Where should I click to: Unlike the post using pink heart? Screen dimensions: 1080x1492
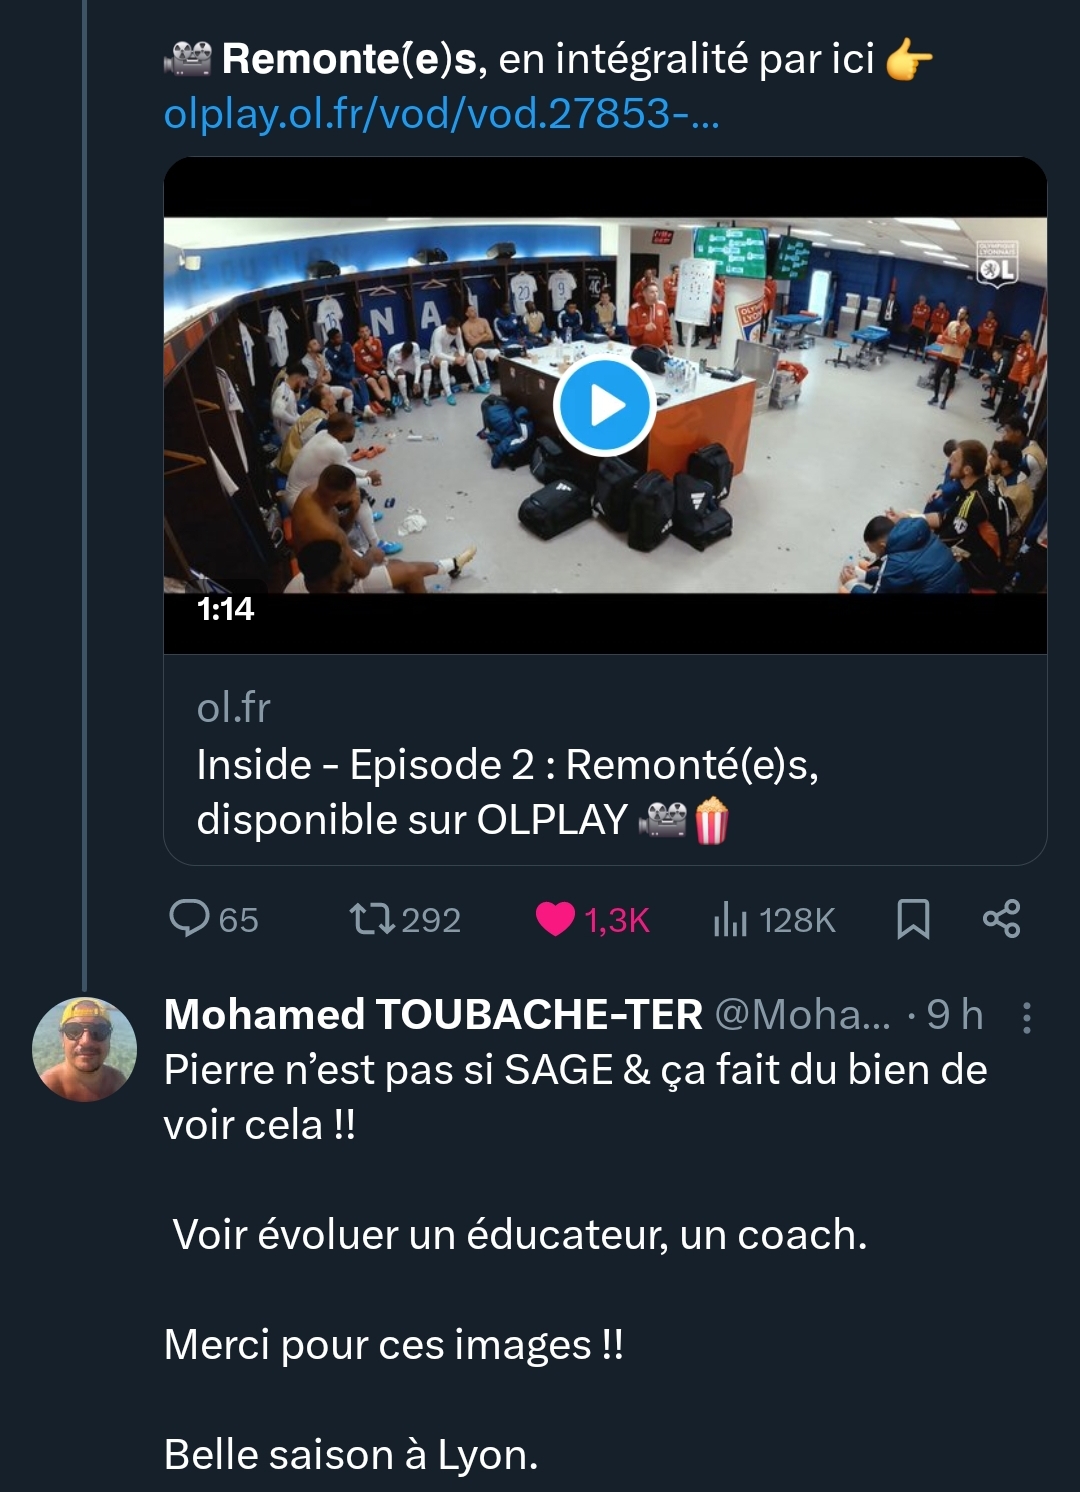click(x=555, y=919)
